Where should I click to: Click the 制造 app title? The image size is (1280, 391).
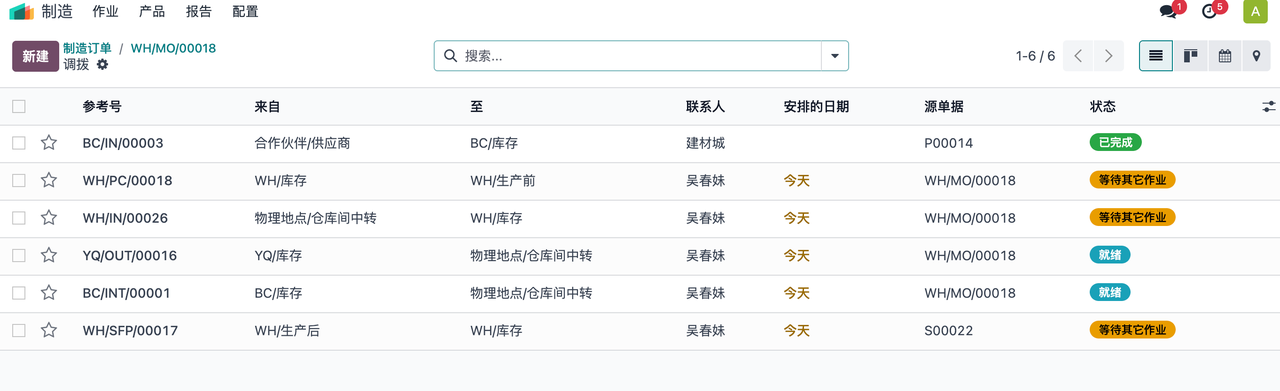57,12
